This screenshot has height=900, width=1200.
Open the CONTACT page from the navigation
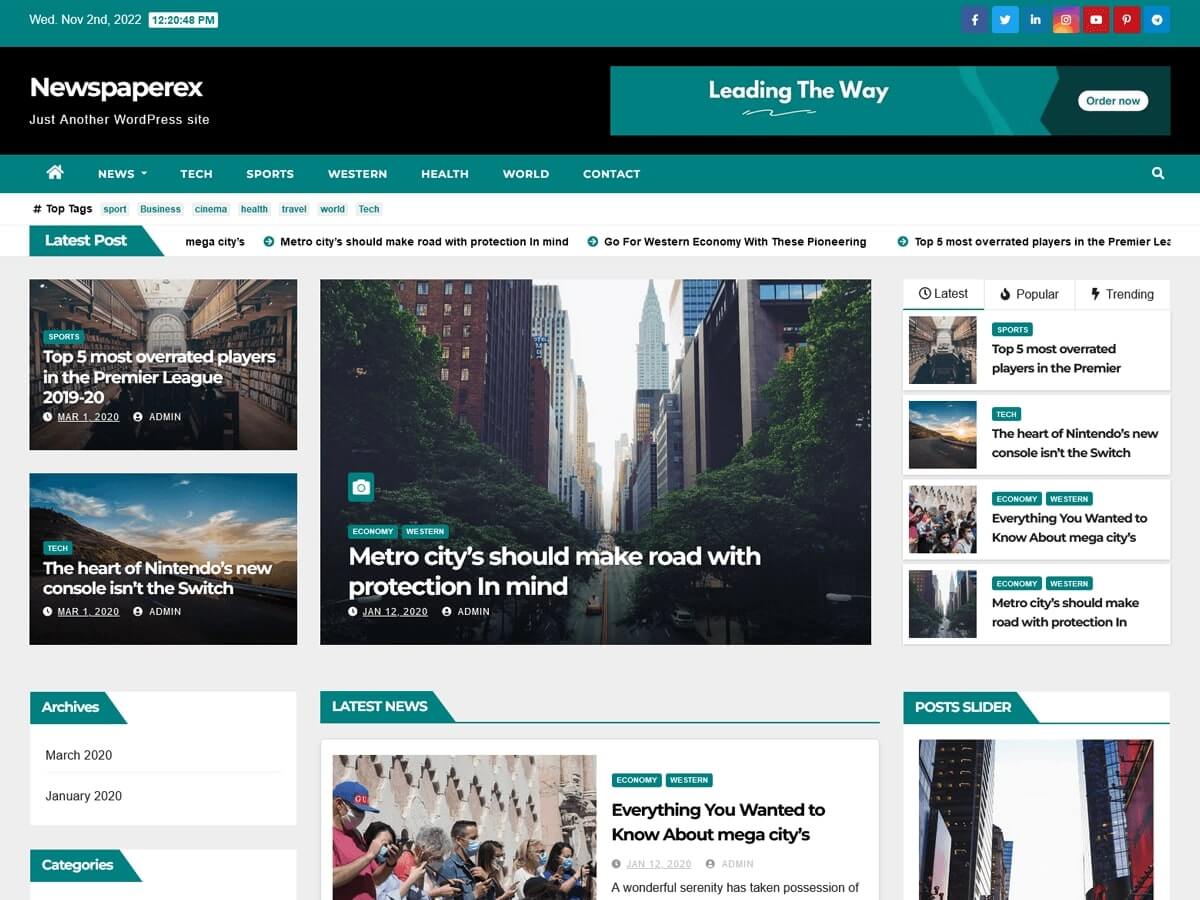click(611, 173)
